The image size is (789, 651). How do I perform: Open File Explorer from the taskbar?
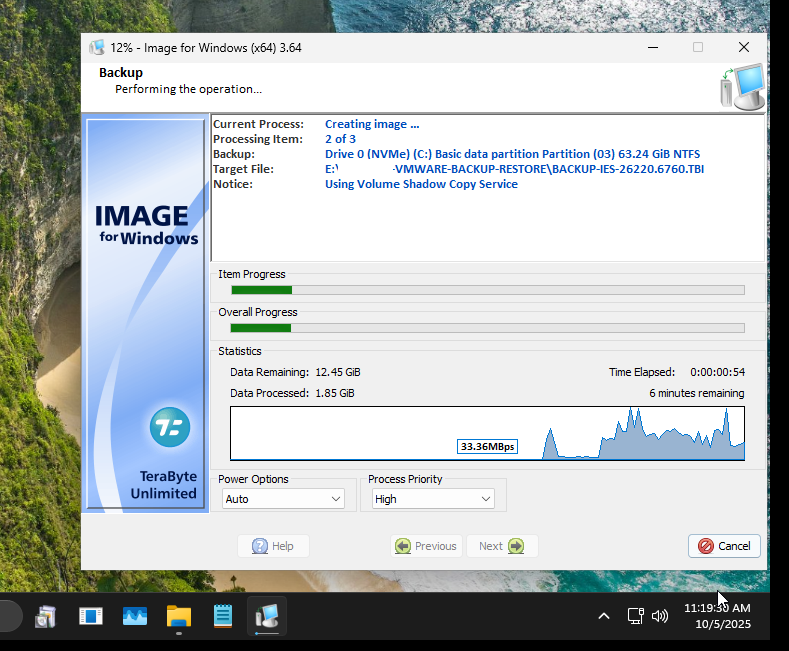click(179, 616)
